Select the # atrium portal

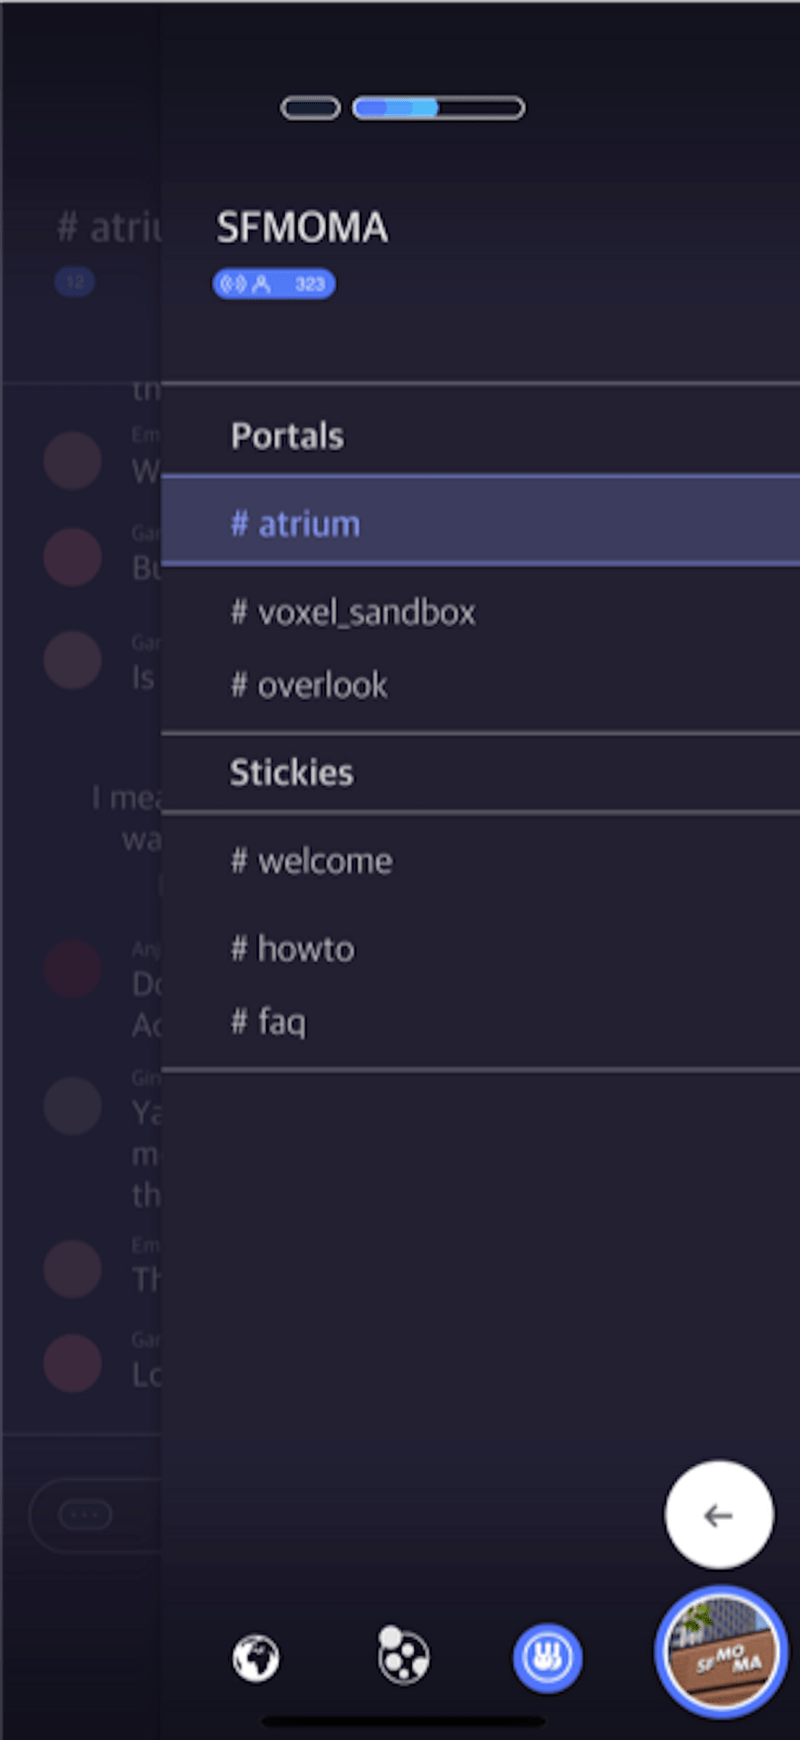click(x=480, y=522)
